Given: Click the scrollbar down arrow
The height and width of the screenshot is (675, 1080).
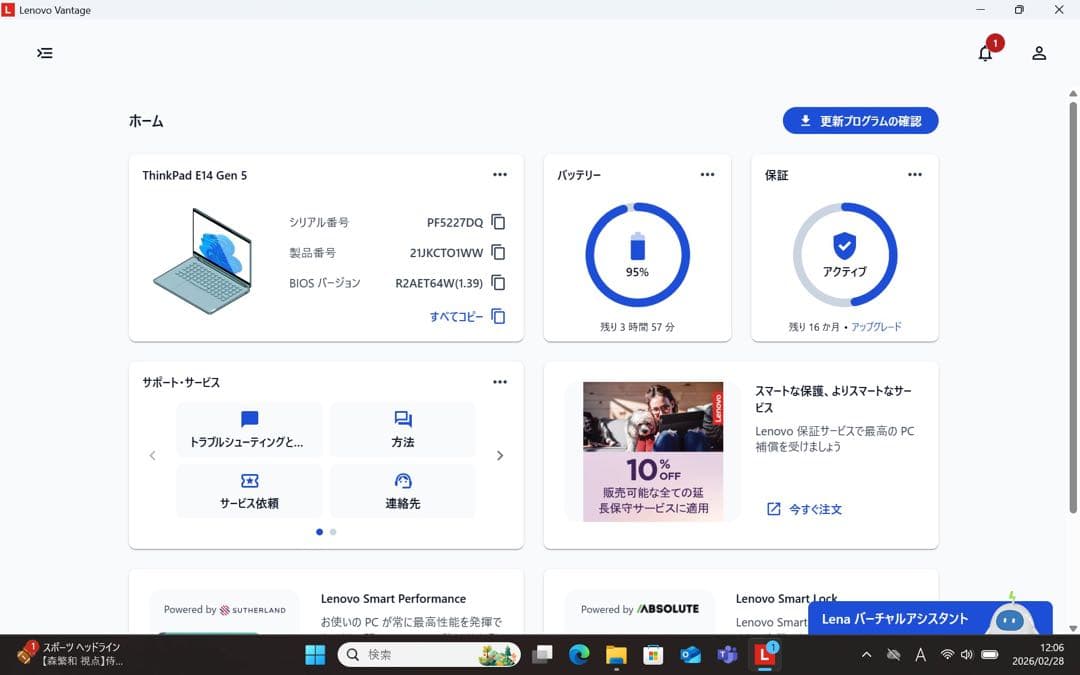Looking at the screenshot, I should (1073, 628).
